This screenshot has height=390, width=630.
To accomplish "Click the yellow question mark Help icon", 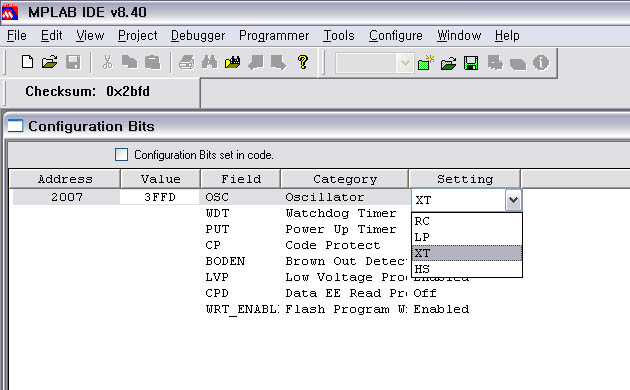I will click(x=303, y=62).
